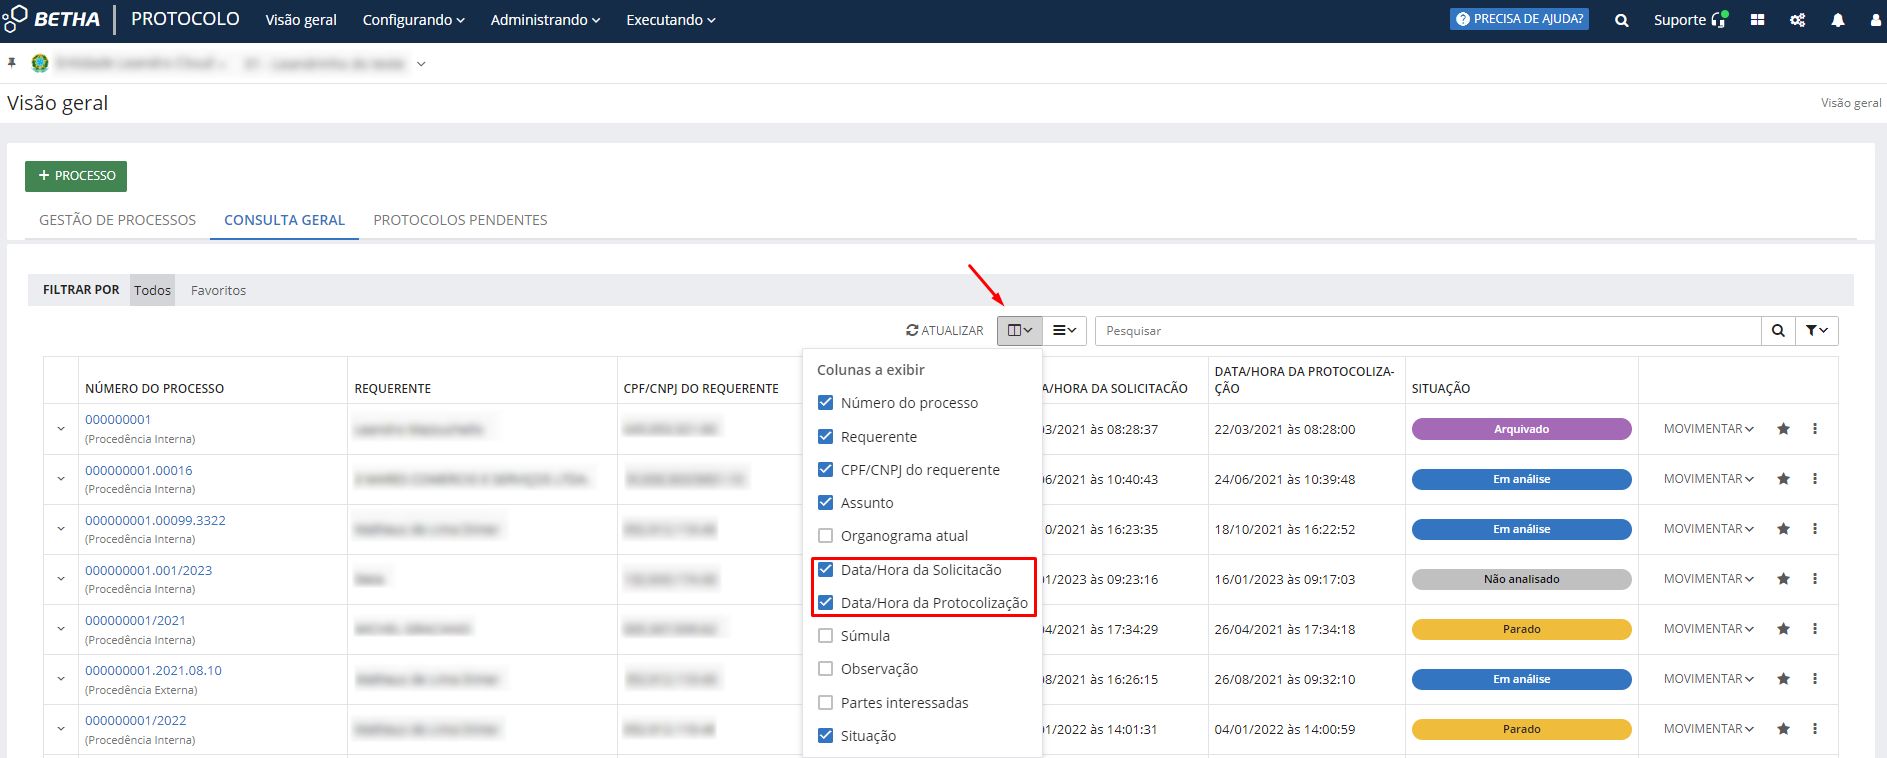The height and width of the screenshot is (758, 1887).
Task: Enable the Organograma atual column
Action: coord(826,536)
